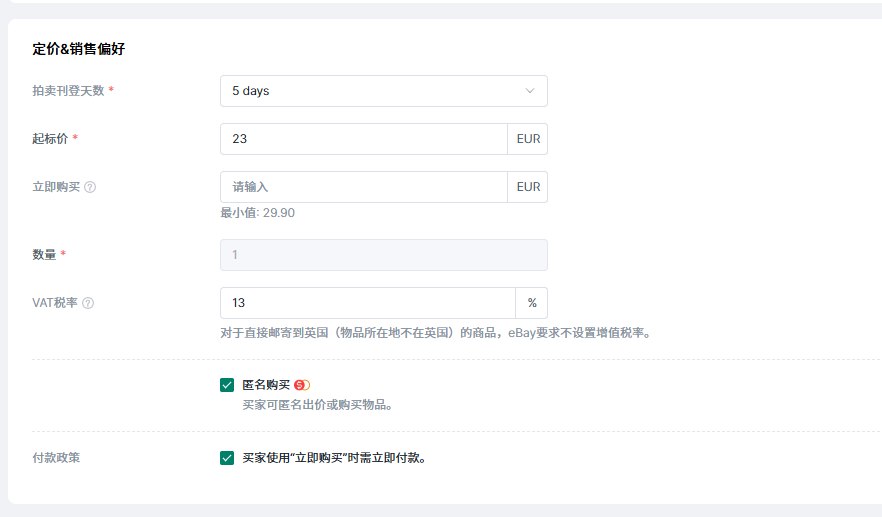Toggle the immediate payment required checkbox

point(227,458)
